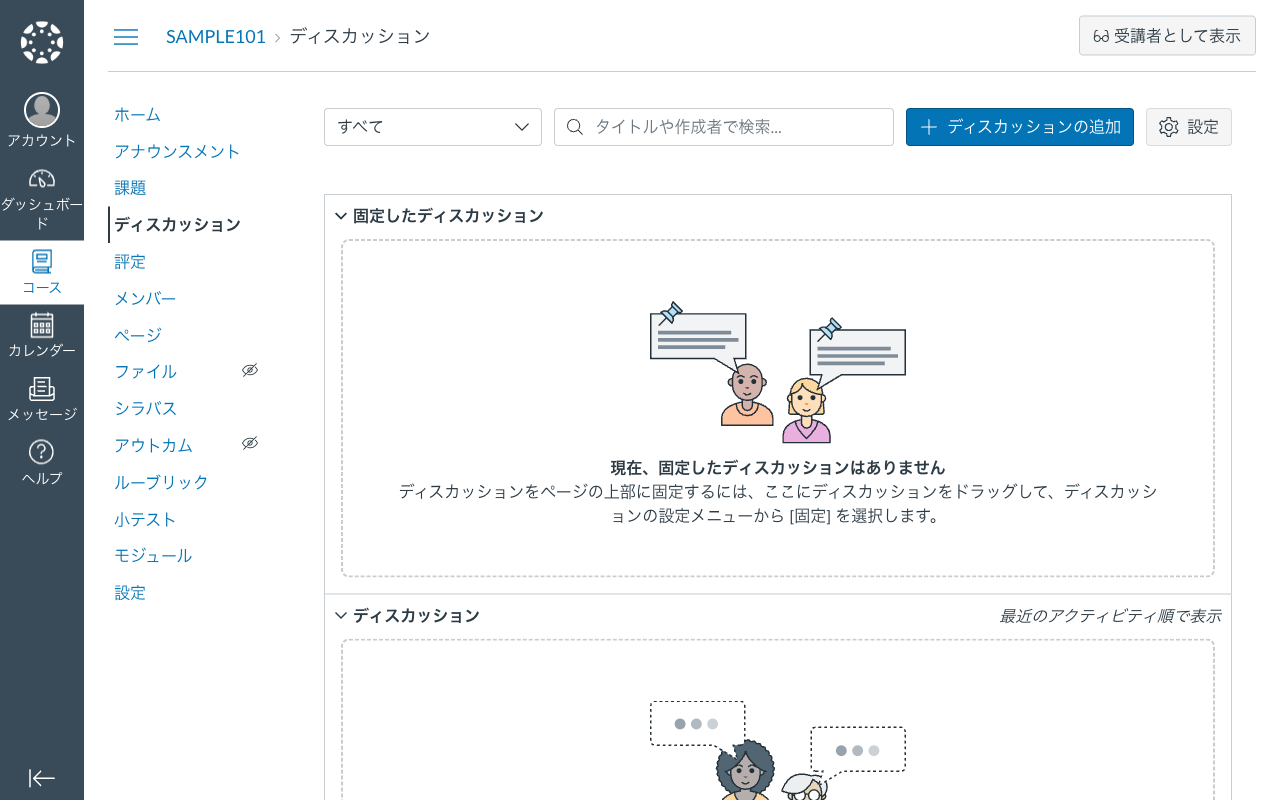Screen dimensions: 1280x800
Task: Collapse the 固定したディスカッション section
Action: pos(340,215)
